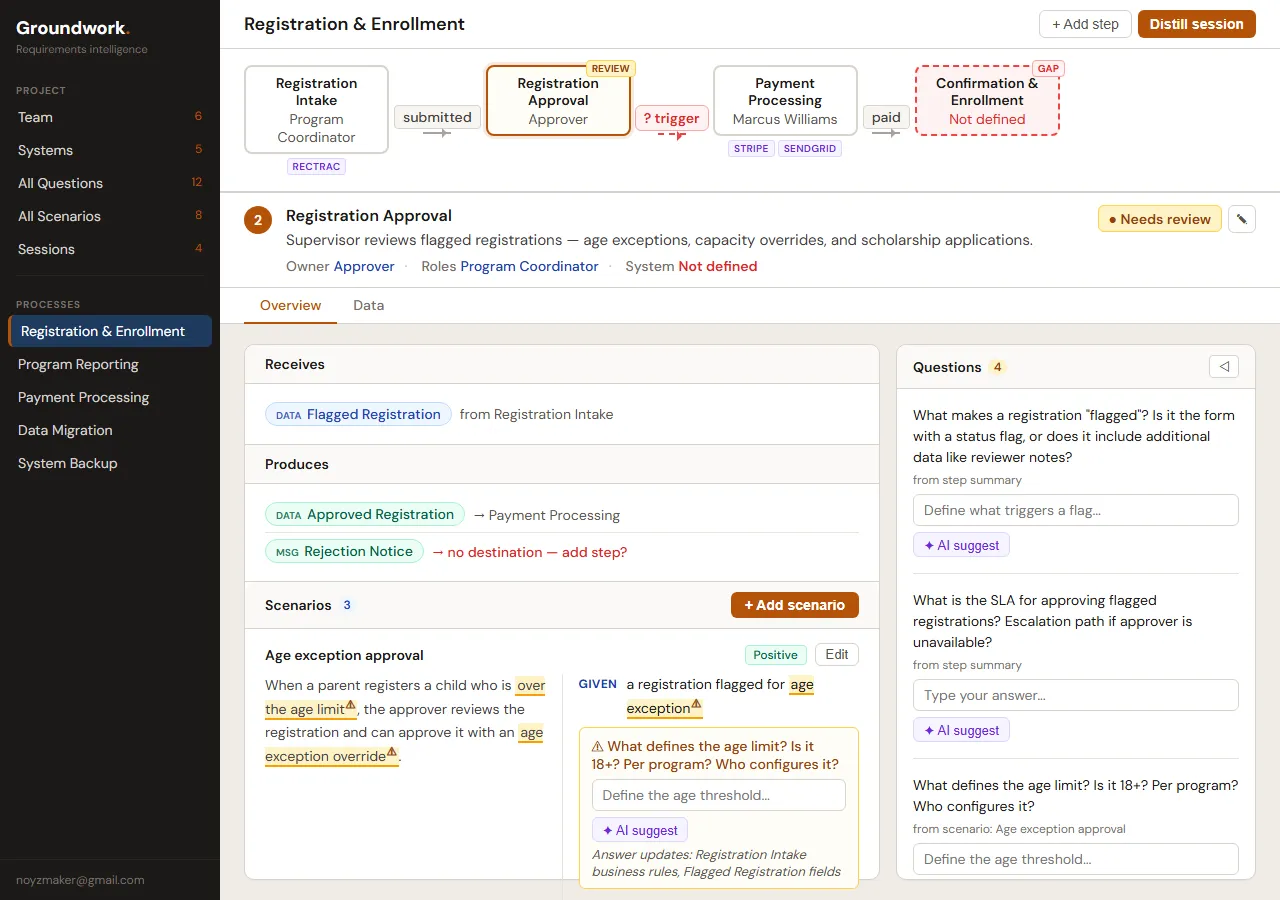Click the 'Define what triggers a flag' field
Viewport: 1280px width, 900px height.
1075,510
